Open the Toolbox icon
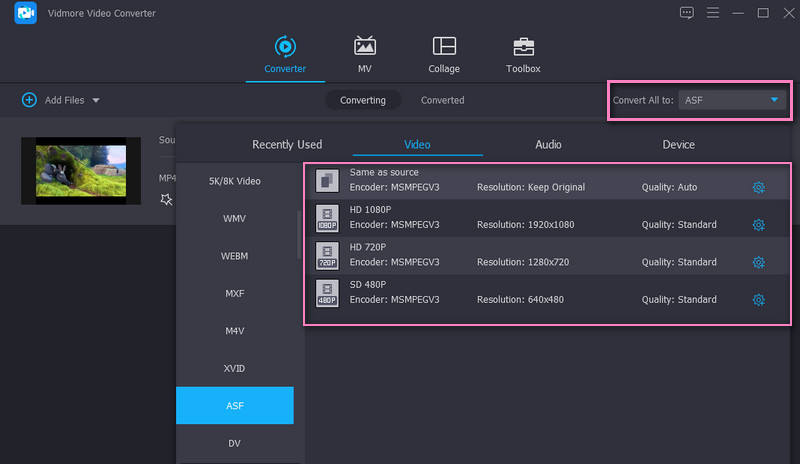Viewport: 800px width, 464px height. (523, 47)
